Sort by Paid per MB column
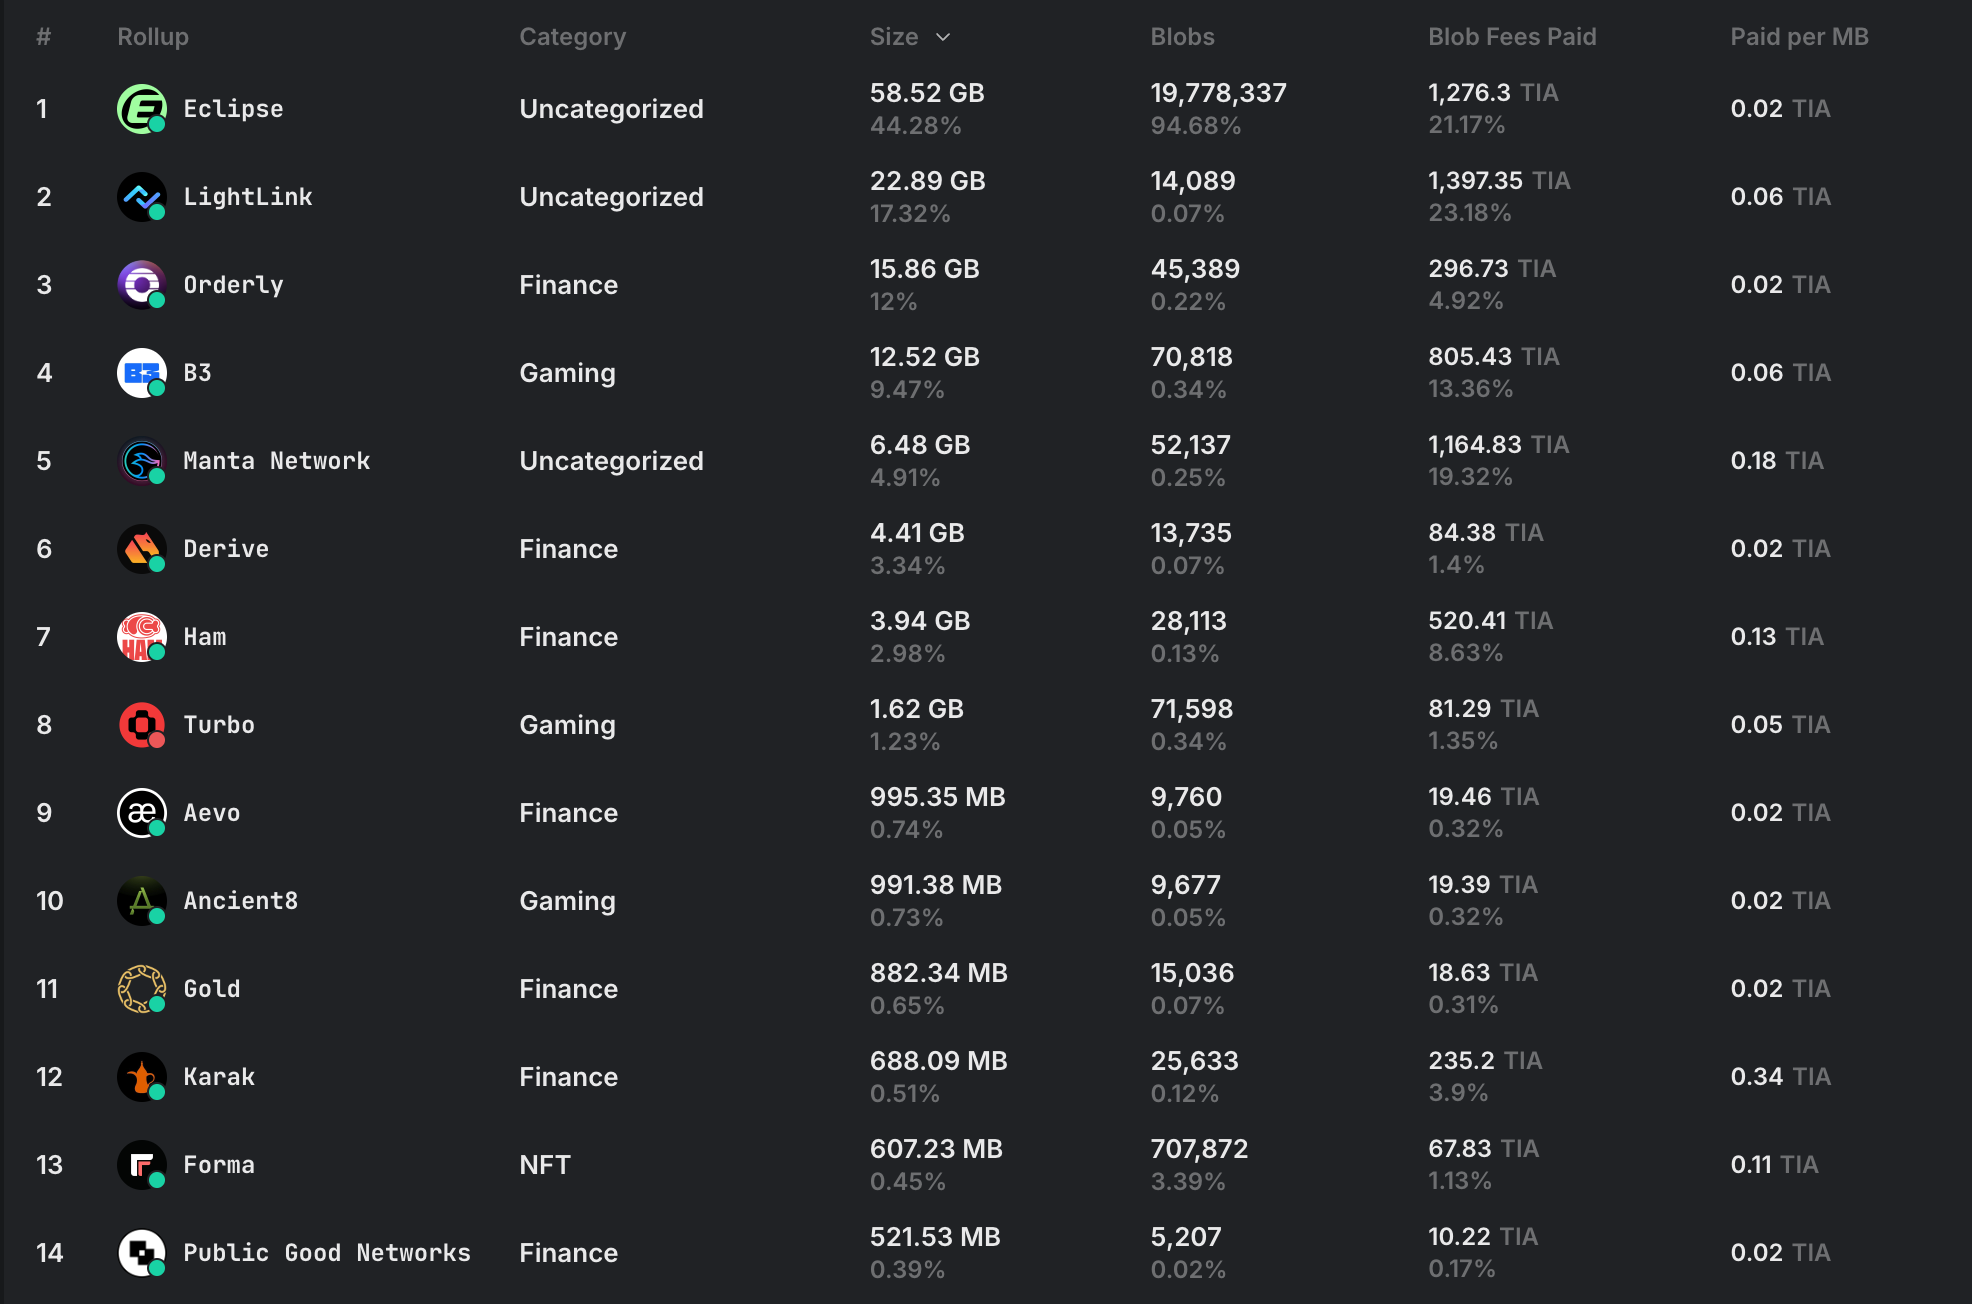The image size is (1972, 1304). point(1799,37)
